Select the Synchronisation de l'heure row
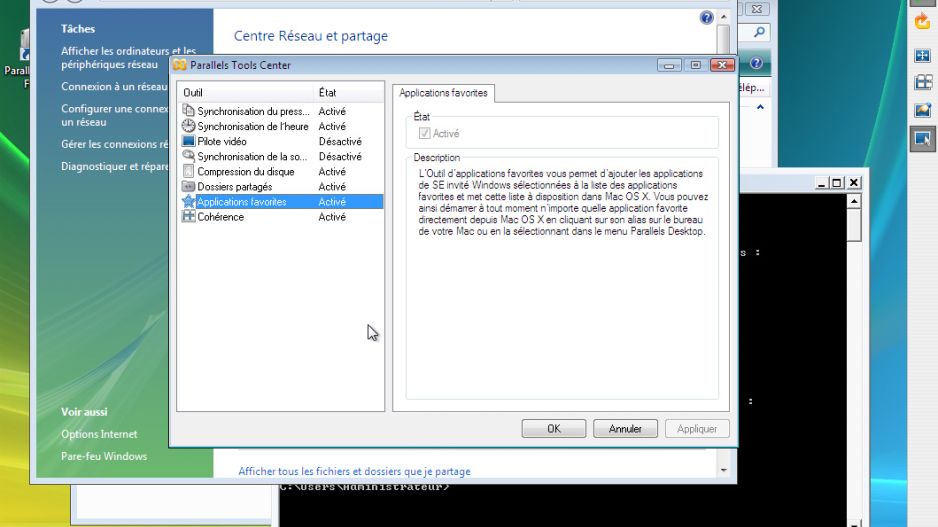This screenshot has height=527, width=938. [281, 126]
